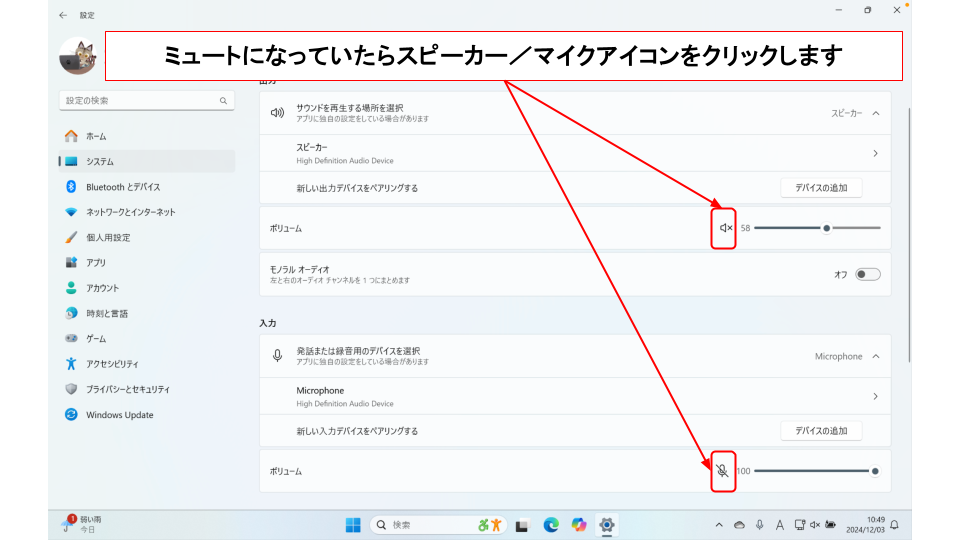Click デバイスの追加 button for input devices
The height and width of the screenshot is (540, 960).
(820, 431)
